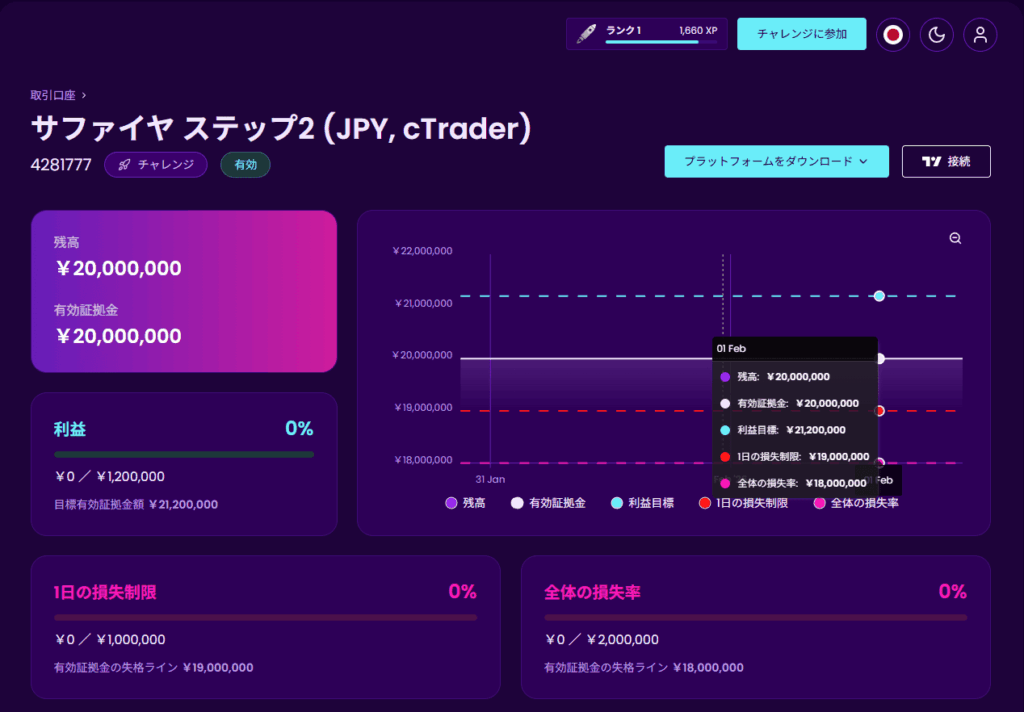This screenshot has width=1024, height=712.
Task: Click the chart zoom-out magnifier icon
Action: coord(955,238)
